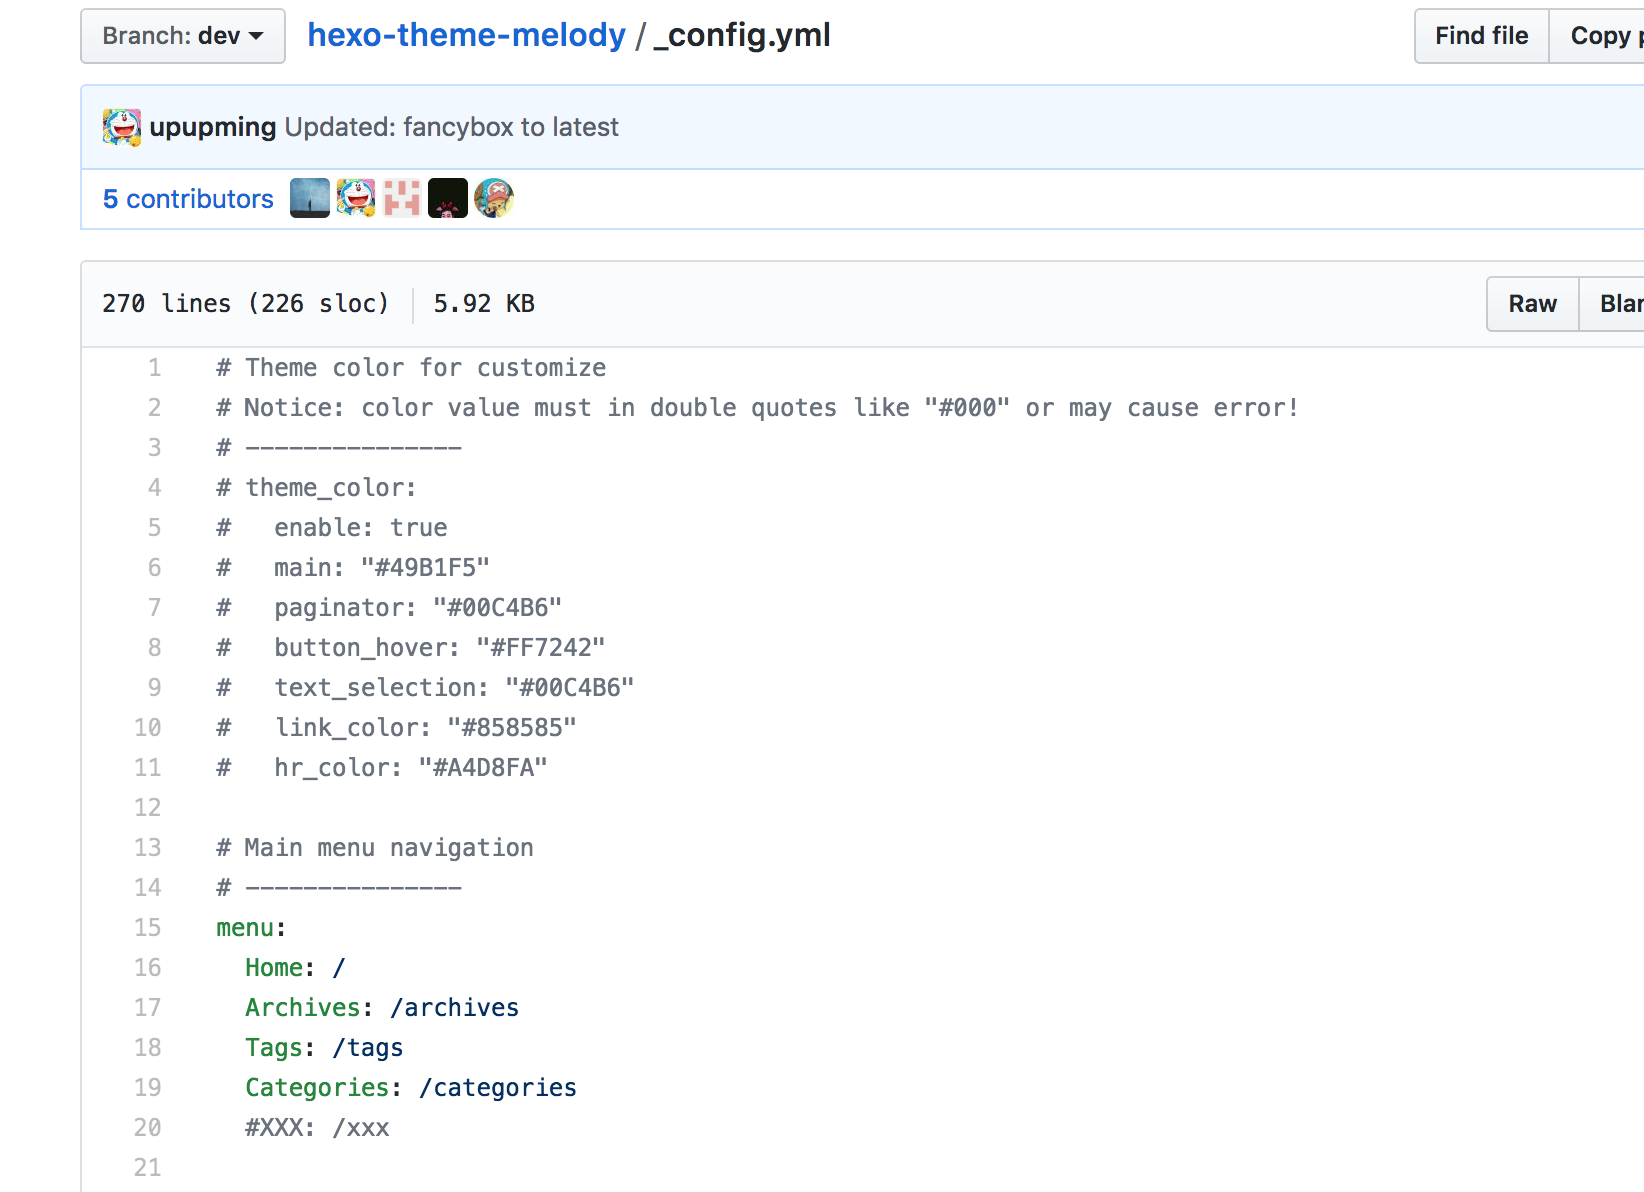Click the '_config.yml' file name in breadcrumb
Screen dimensions: 1644x1192
pos(743,35)
